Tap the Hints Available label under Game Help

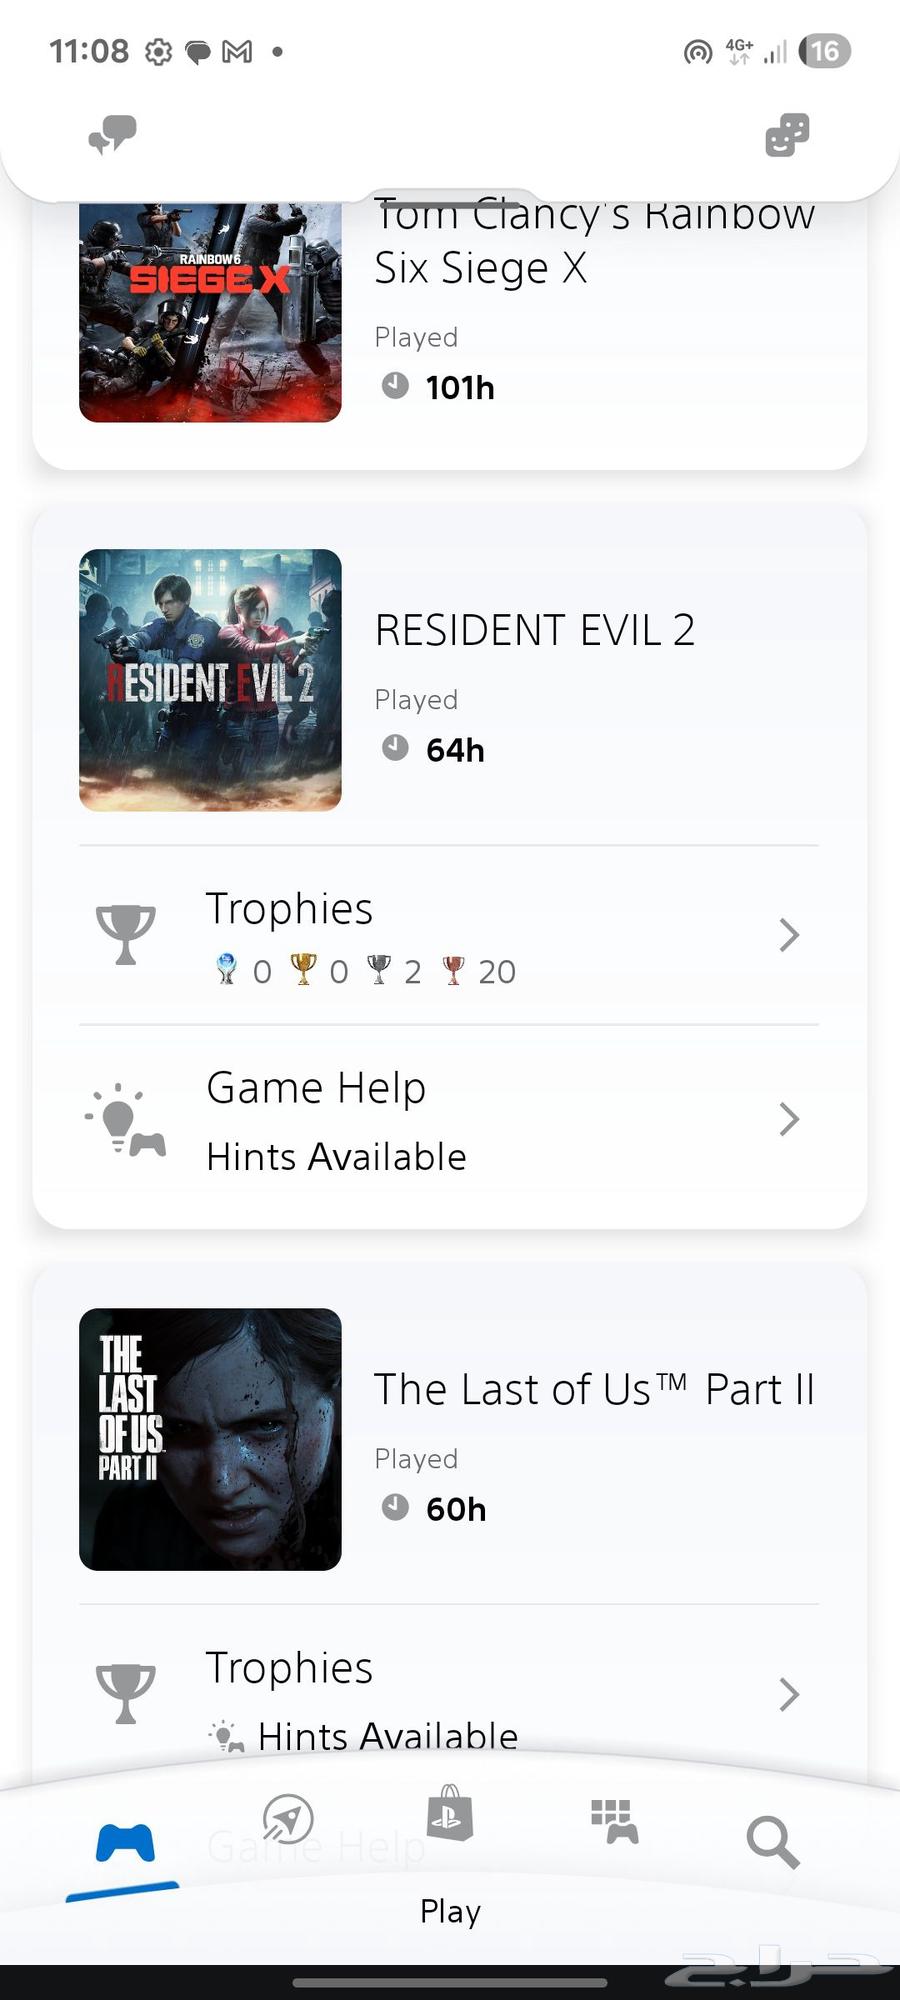[x=336, y=1157]
